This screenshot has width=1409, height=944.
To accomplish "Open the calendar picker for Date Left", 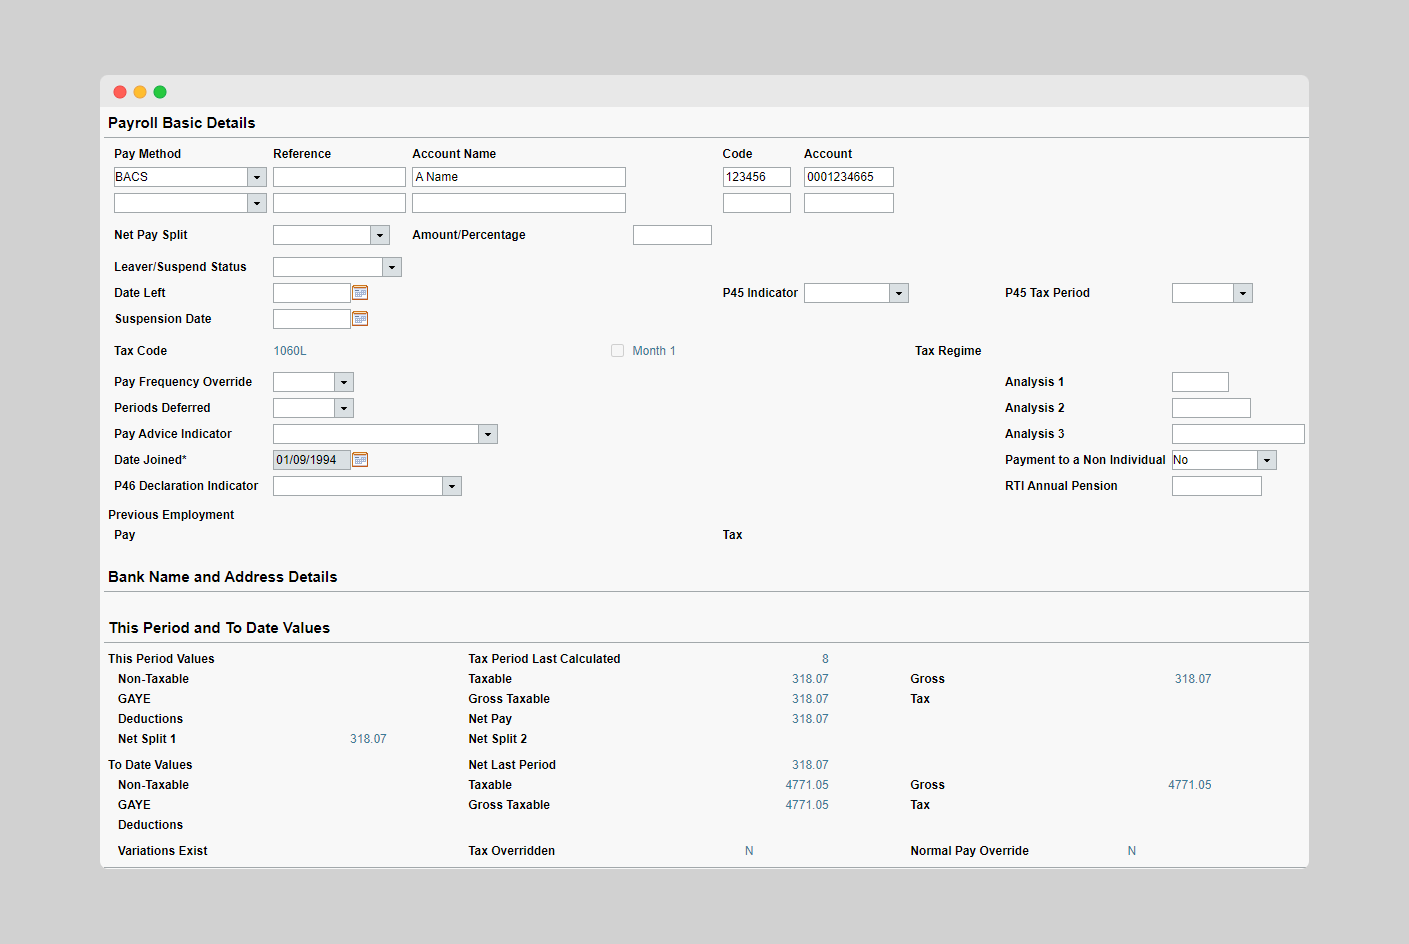I will click(x=359, y=292).
